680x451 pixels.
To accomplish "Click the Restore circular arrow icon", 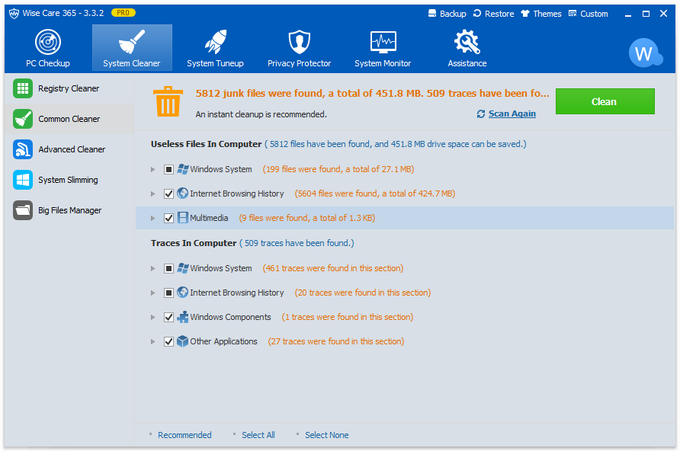I will click(x=477, y=13).
